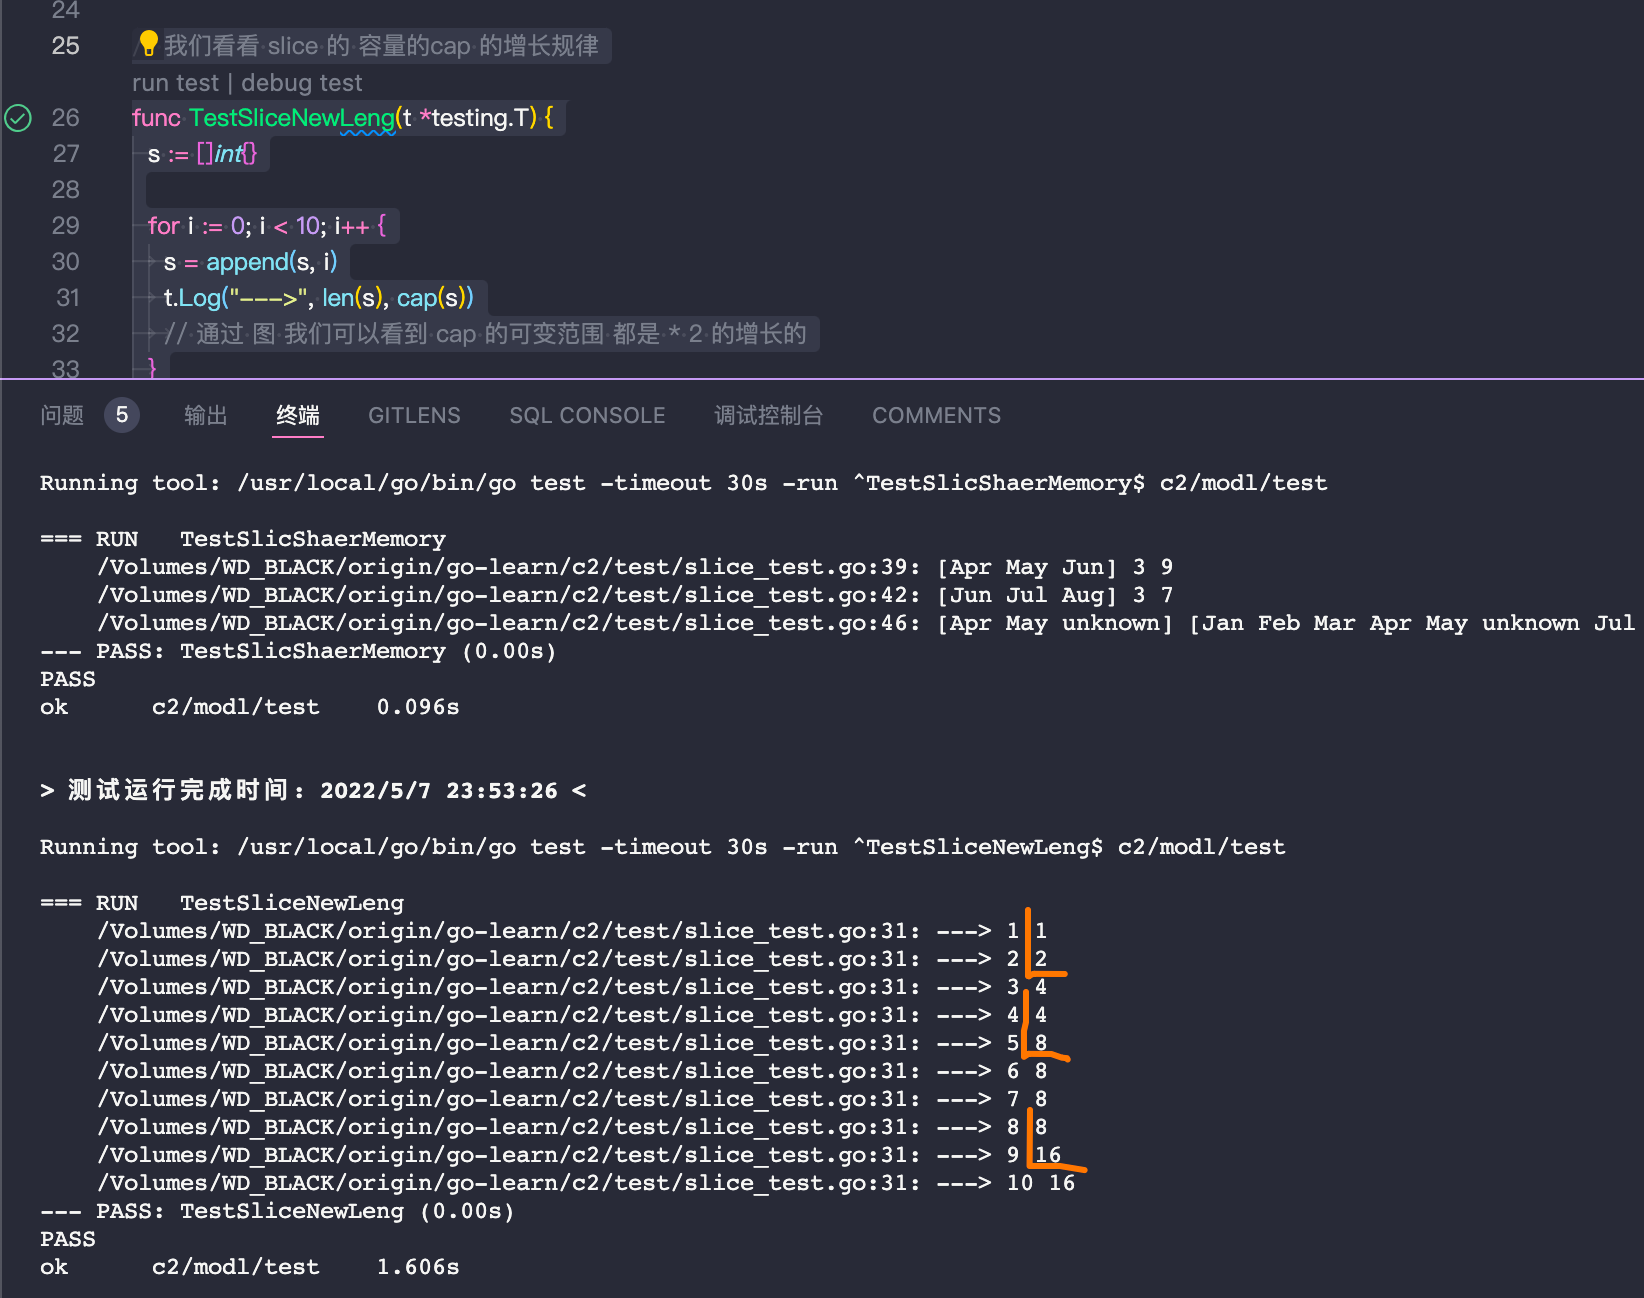Image resolution: width=1644 pixels, height=1298 pixels.
Task: Show the COMMENTS panel tab
Action: pos(936,415)
